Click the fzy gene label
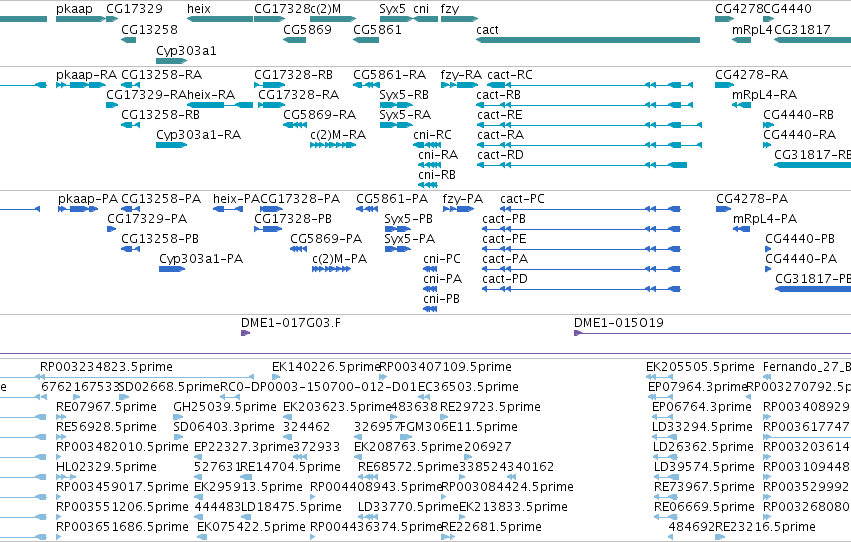Viewport: 851px width, 542px height. pyautogui.click(x=450, y=9)
